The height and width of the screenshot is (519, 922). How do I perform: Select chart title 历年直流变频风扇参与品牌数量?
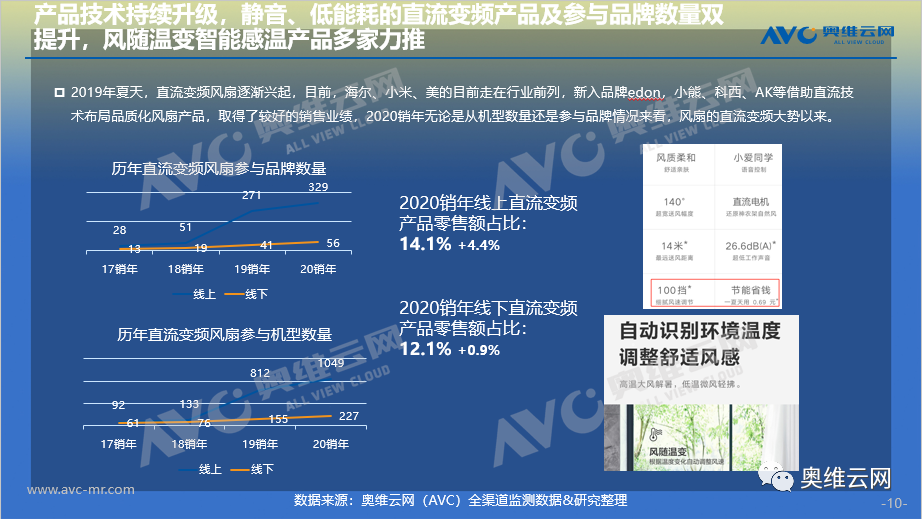[x=219, y=169]
